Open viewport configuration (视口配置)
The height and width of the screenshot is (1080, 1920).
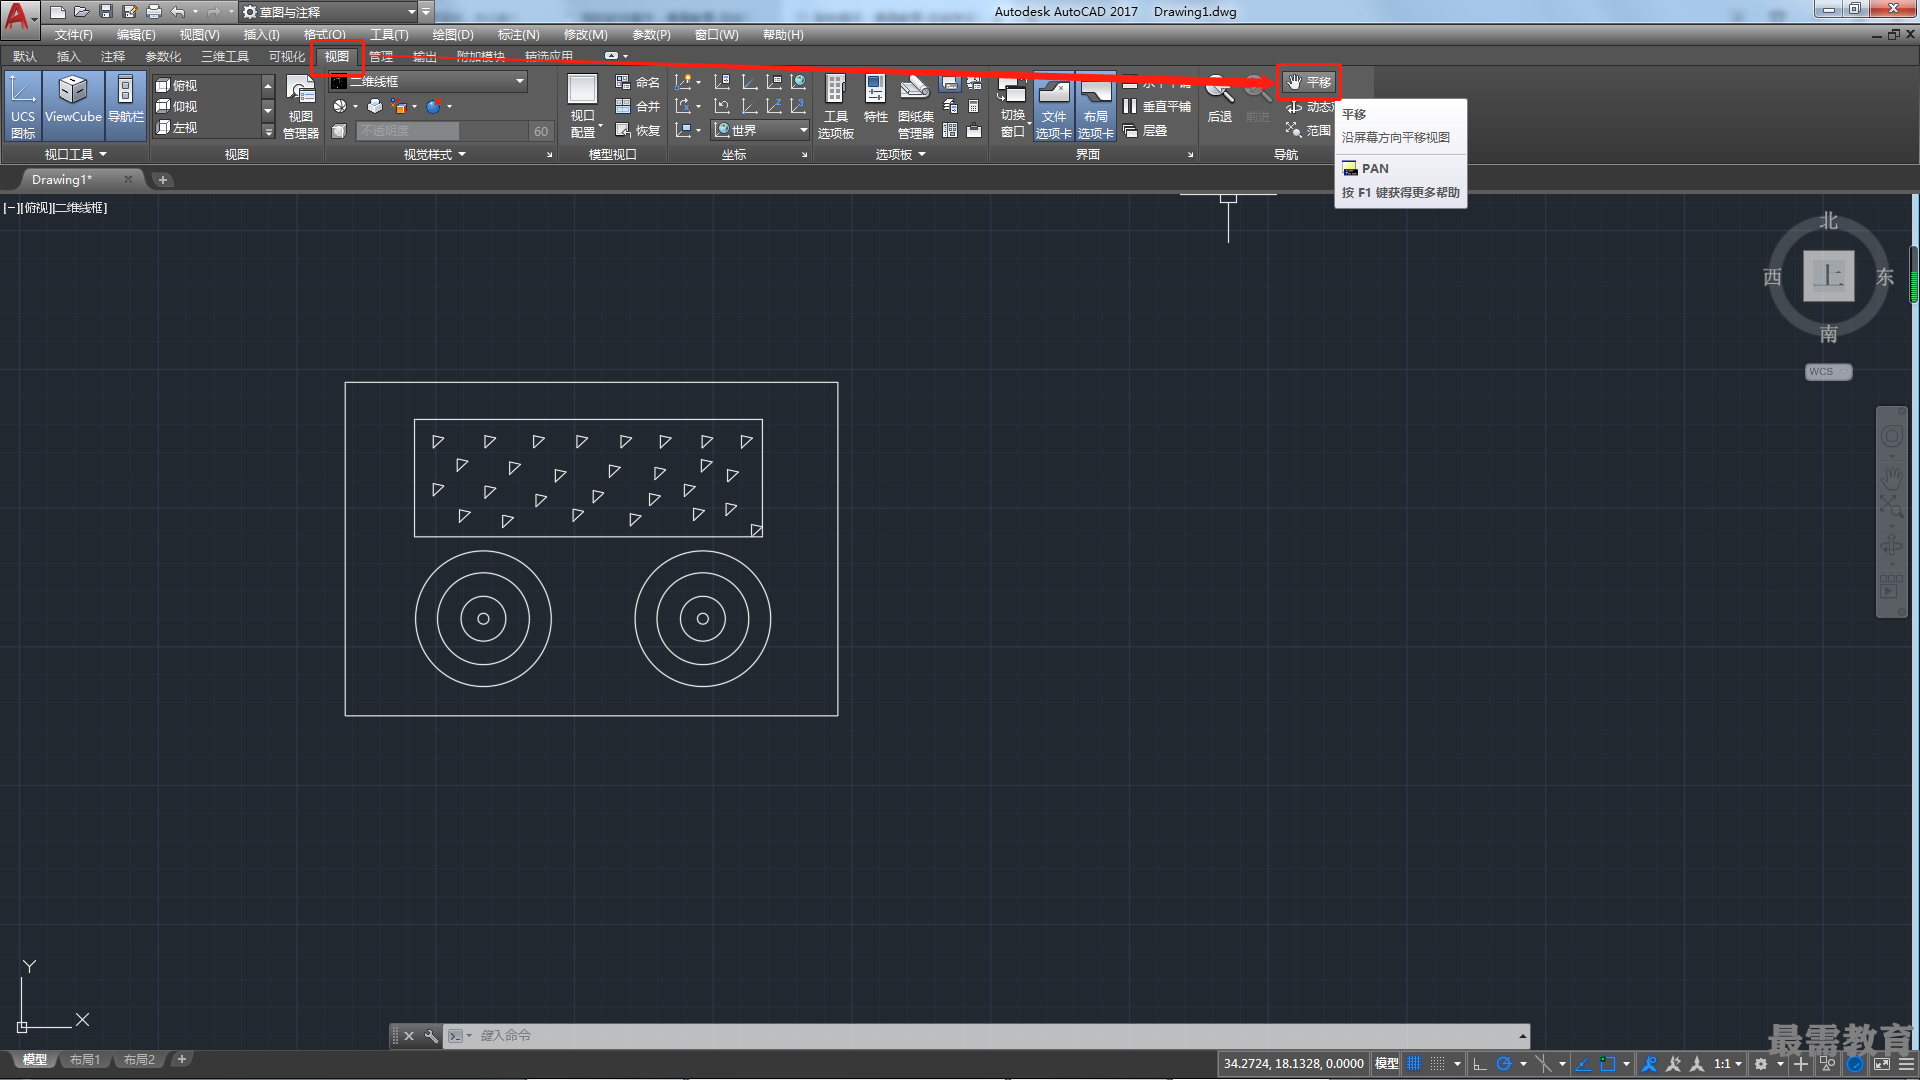[583, 105]
